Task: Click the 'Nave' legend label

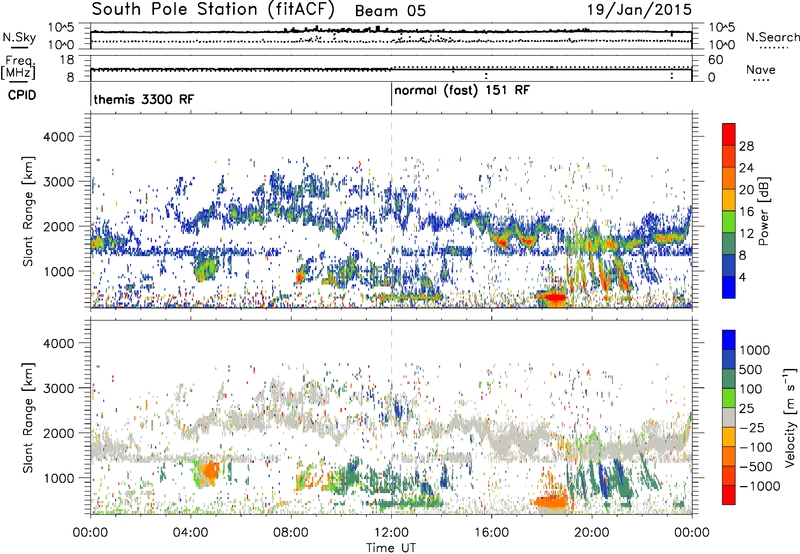Action: 761,70
